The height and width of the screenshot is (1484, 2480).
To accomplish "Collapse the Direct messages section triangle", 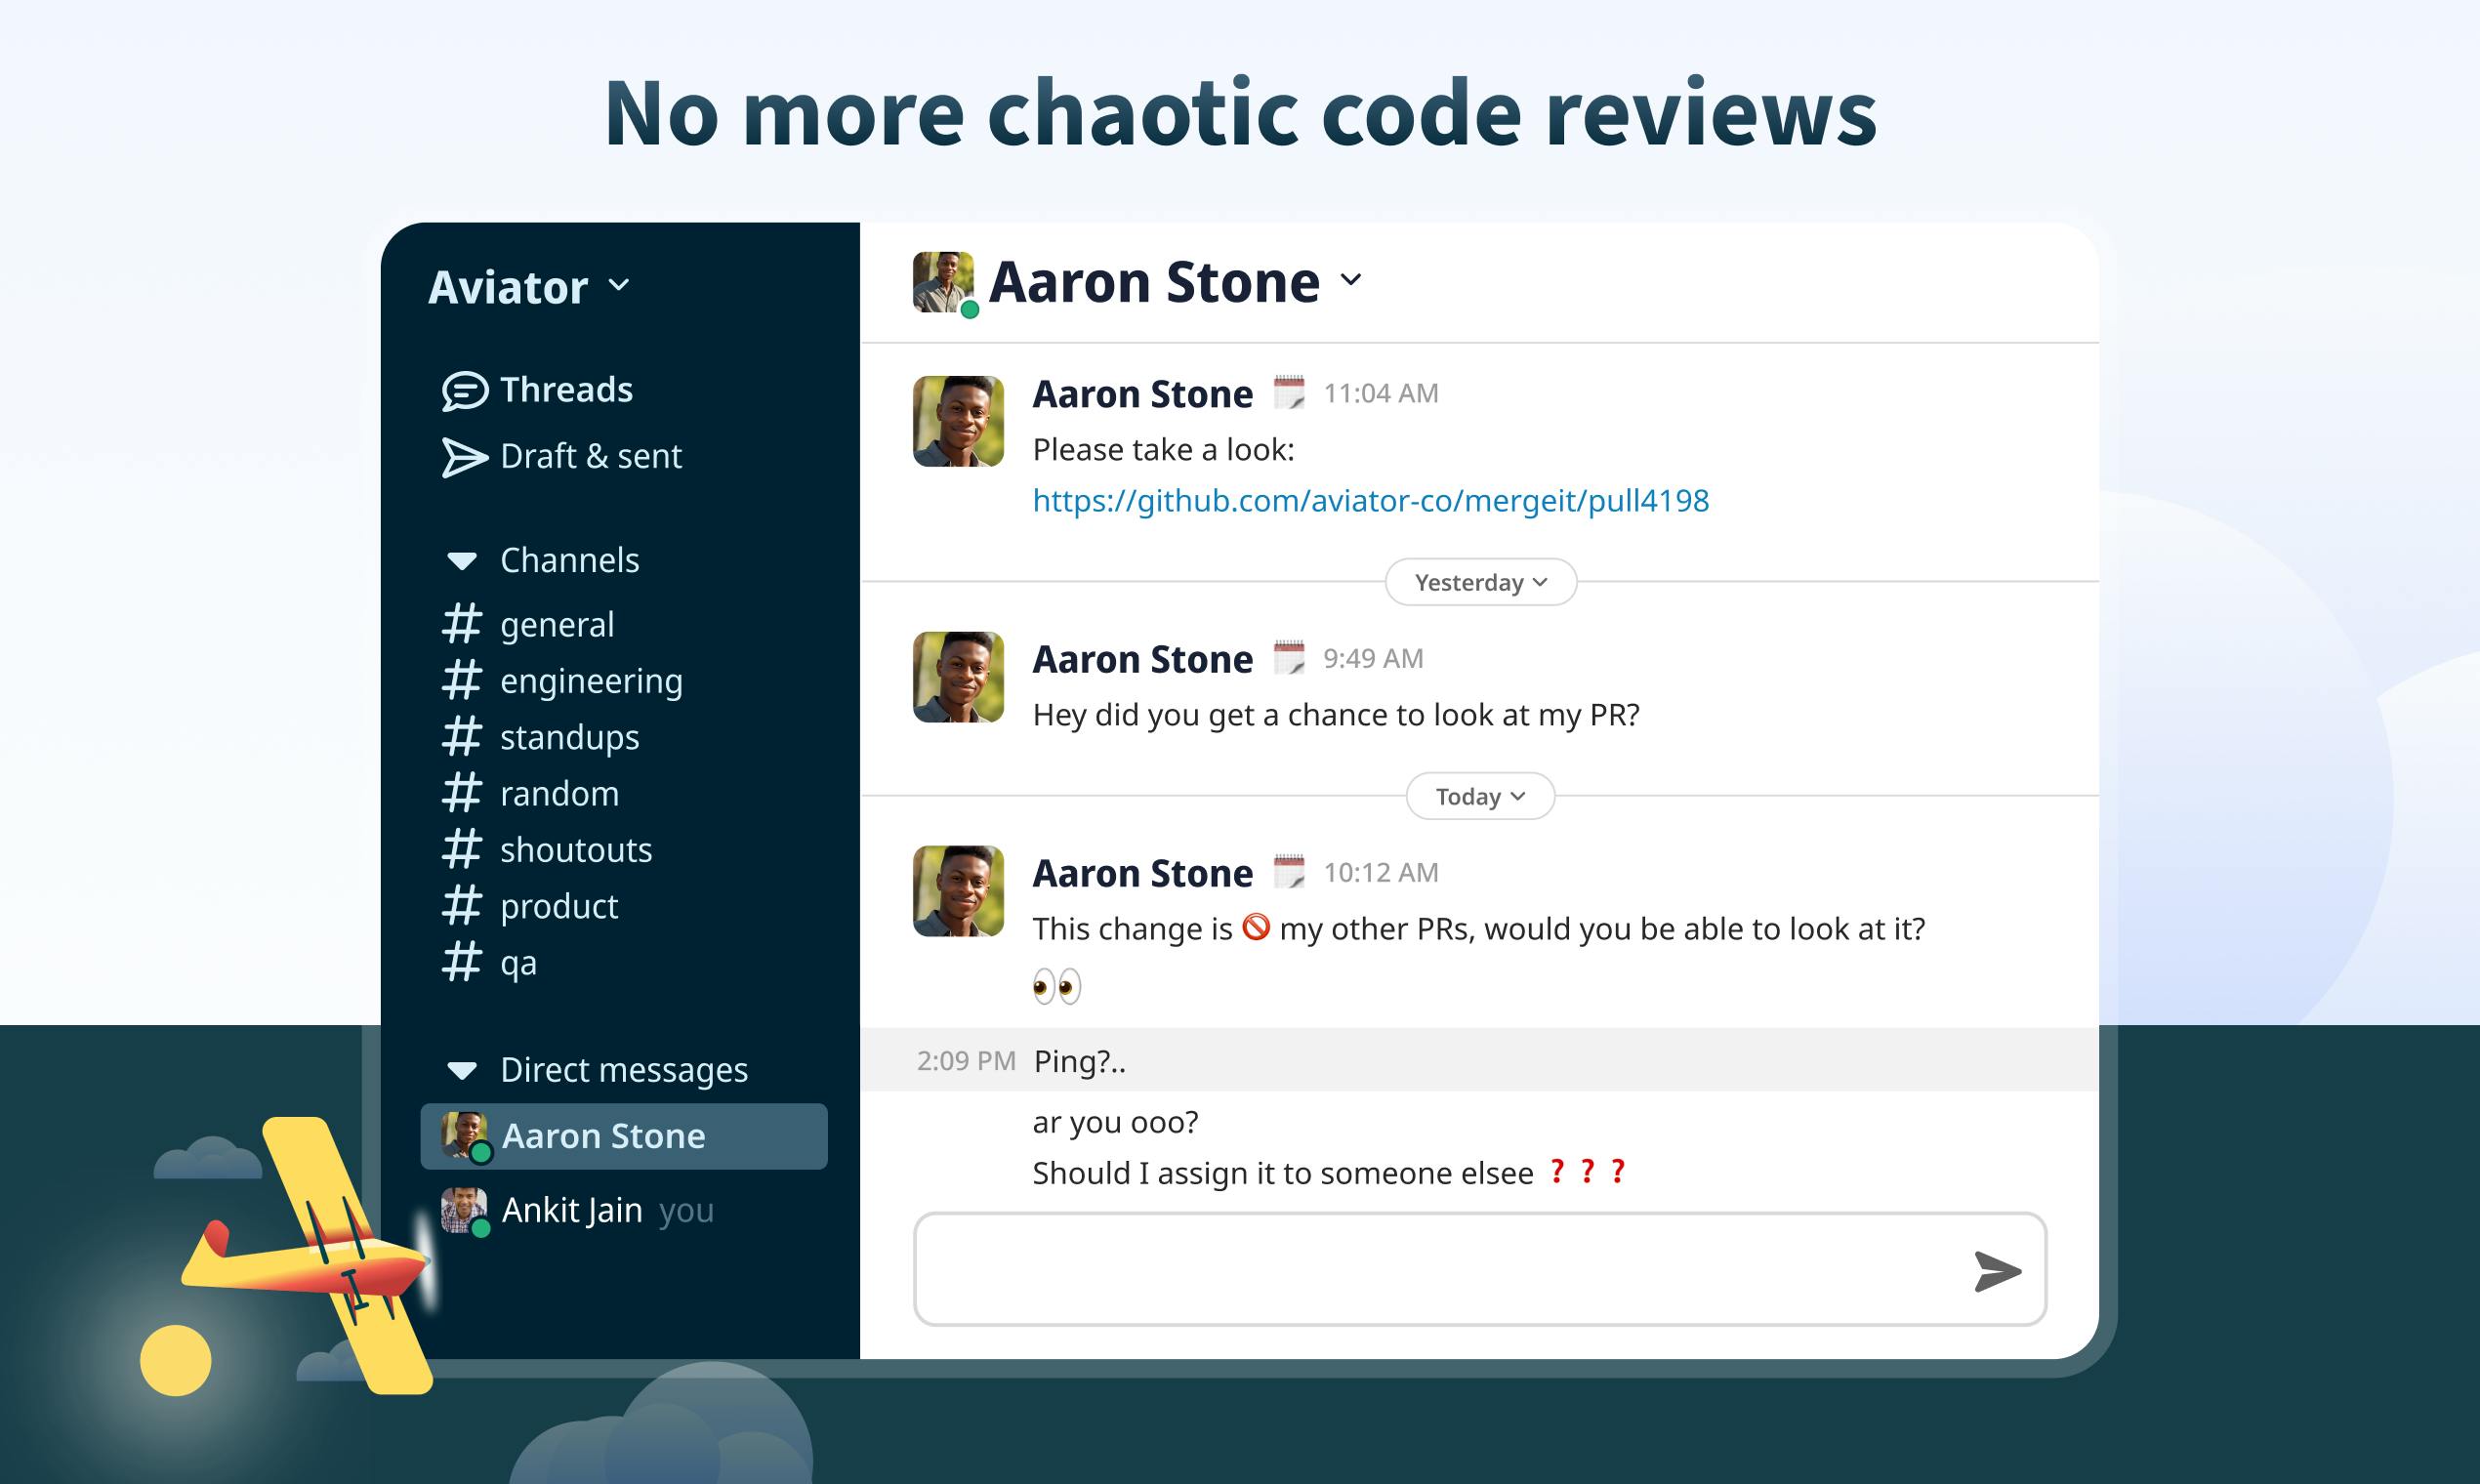I will click(462, 1071).
